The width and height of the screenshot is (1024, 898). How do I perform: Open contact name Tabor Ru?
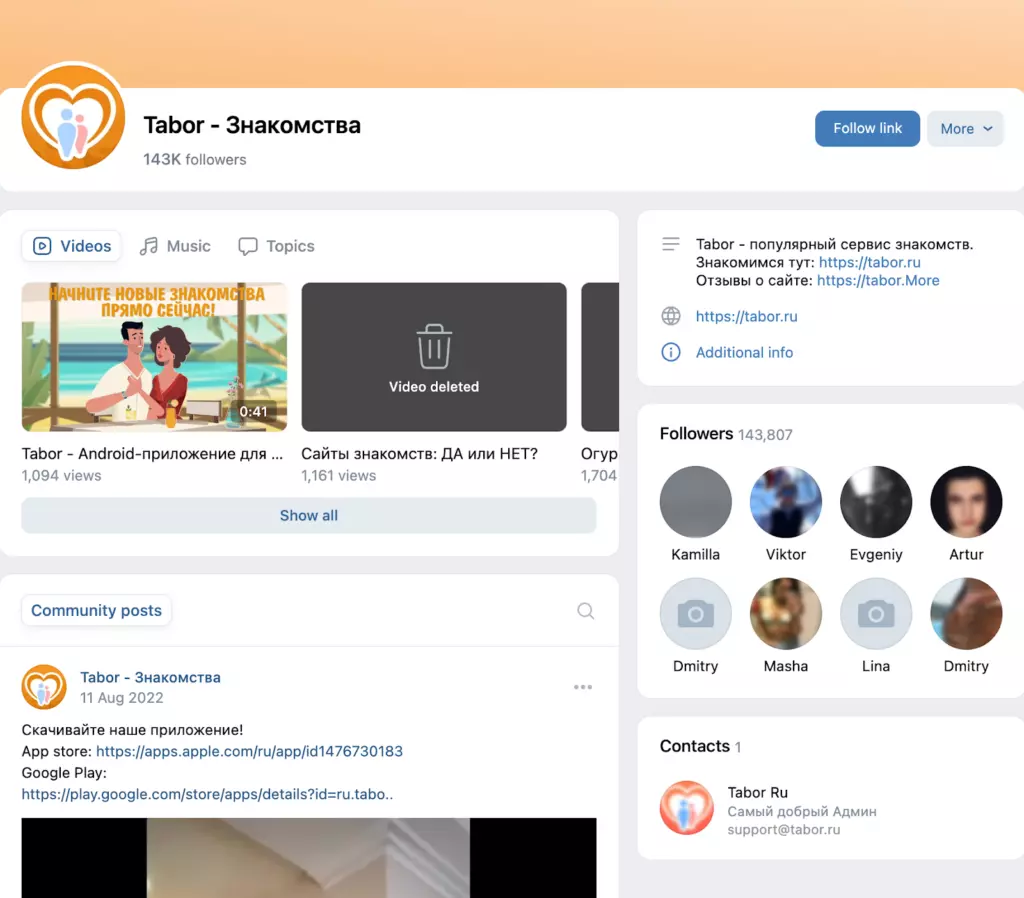[758, 792]
